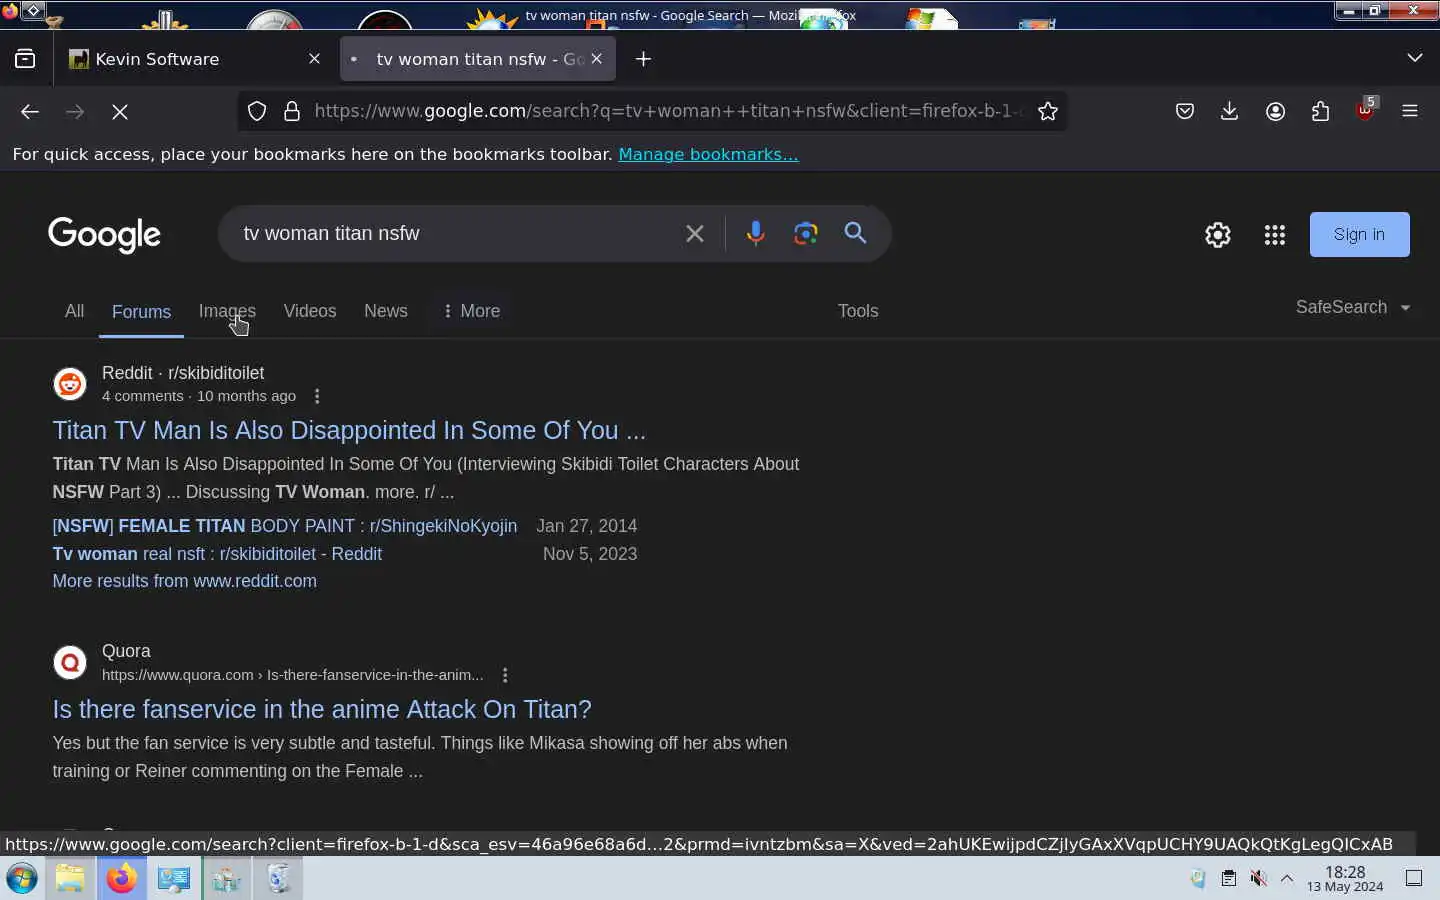Expand the More search filters menu
This screenshot has height=900, width=1440.
tap(471, 311)
